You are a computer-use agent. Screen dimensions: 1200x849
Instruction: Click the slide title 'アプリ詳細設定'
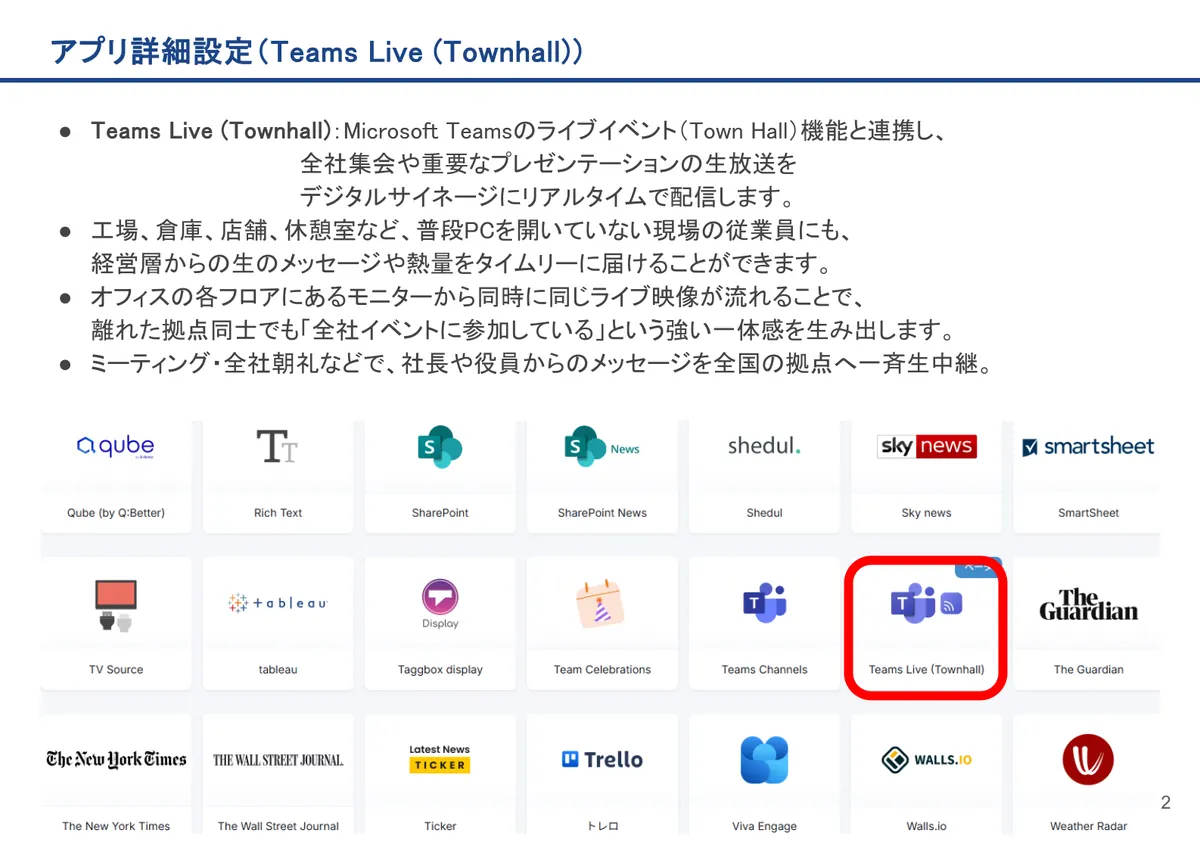pyautogui.click(x=151, y=52)
